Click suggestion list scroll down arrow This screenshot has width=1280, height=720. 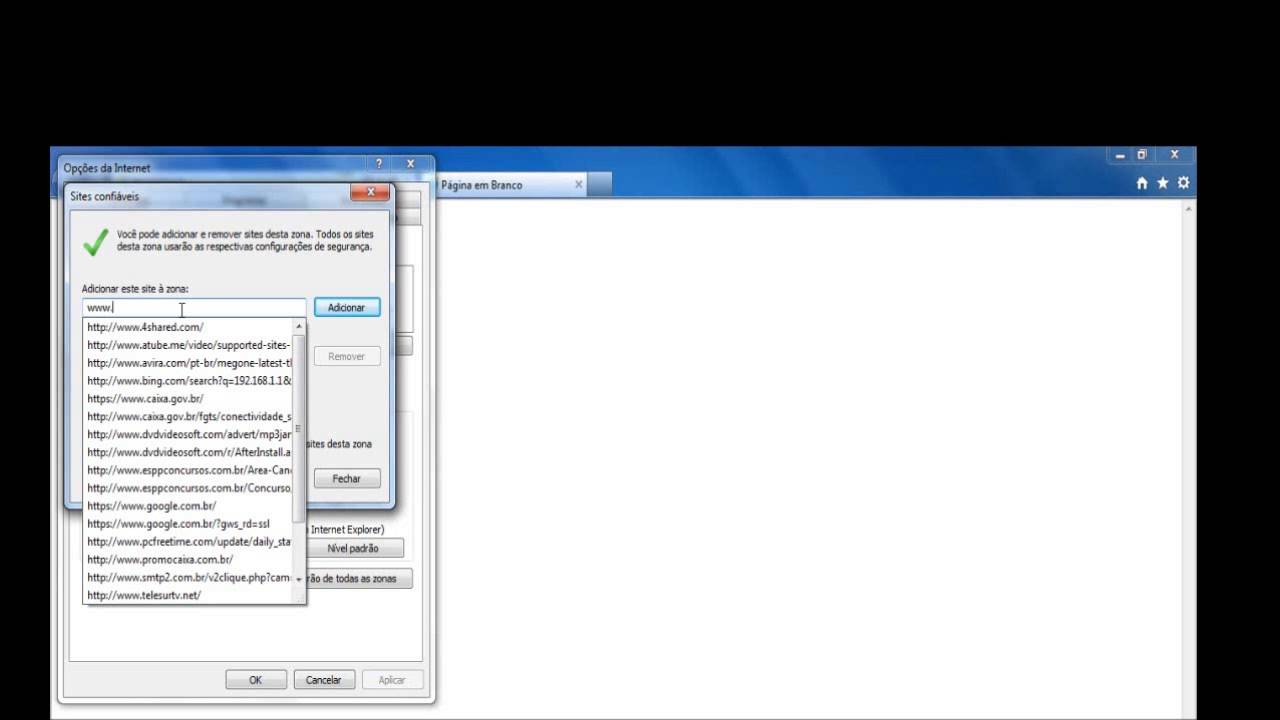(298, 579)
